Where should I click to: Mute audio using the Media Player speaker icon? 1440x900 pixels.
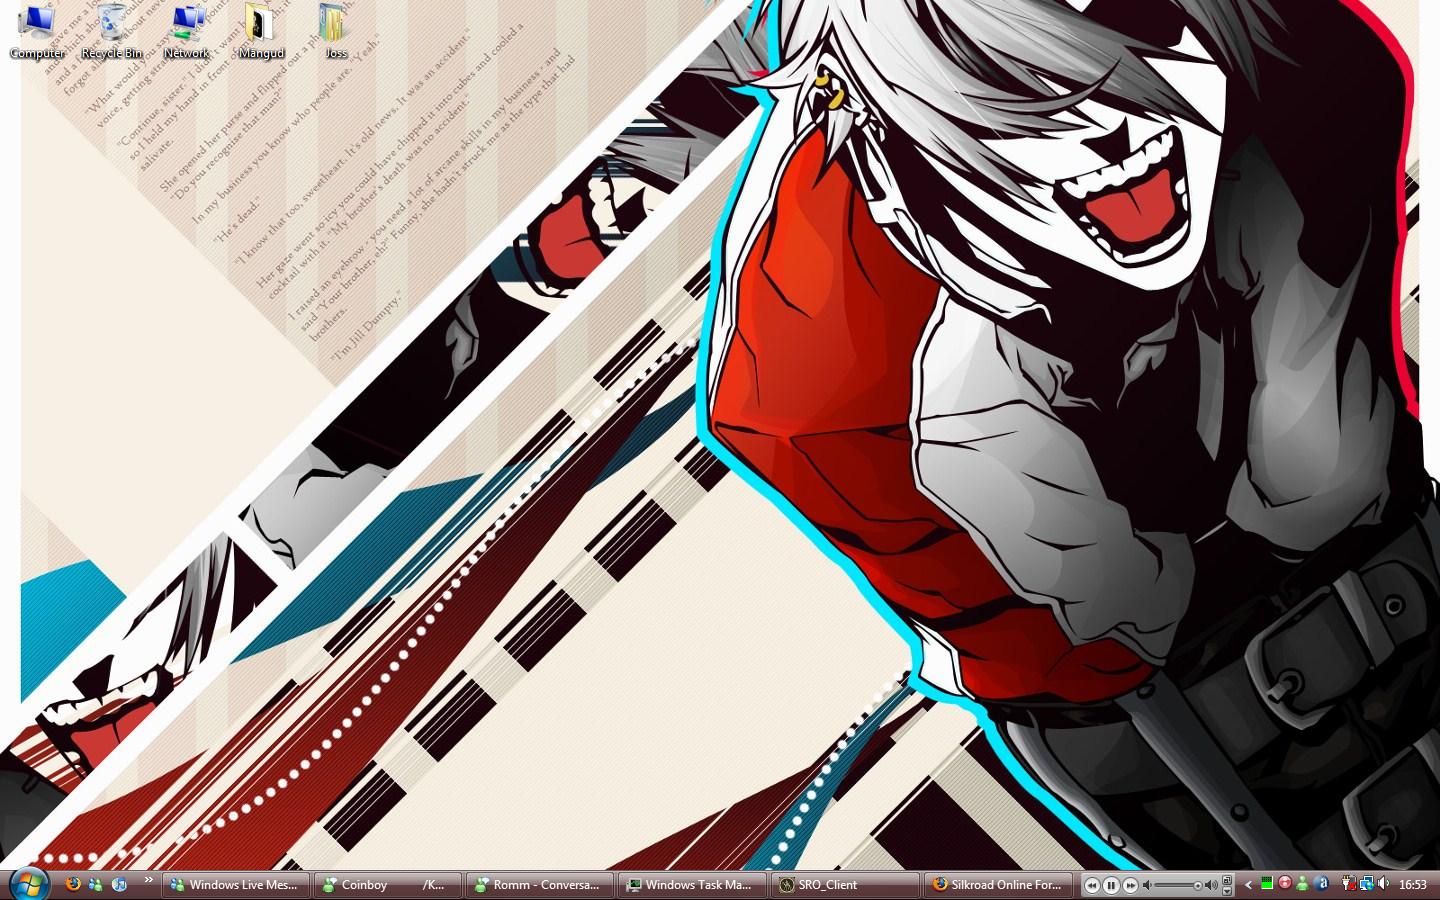click(x=1147, y=885)
